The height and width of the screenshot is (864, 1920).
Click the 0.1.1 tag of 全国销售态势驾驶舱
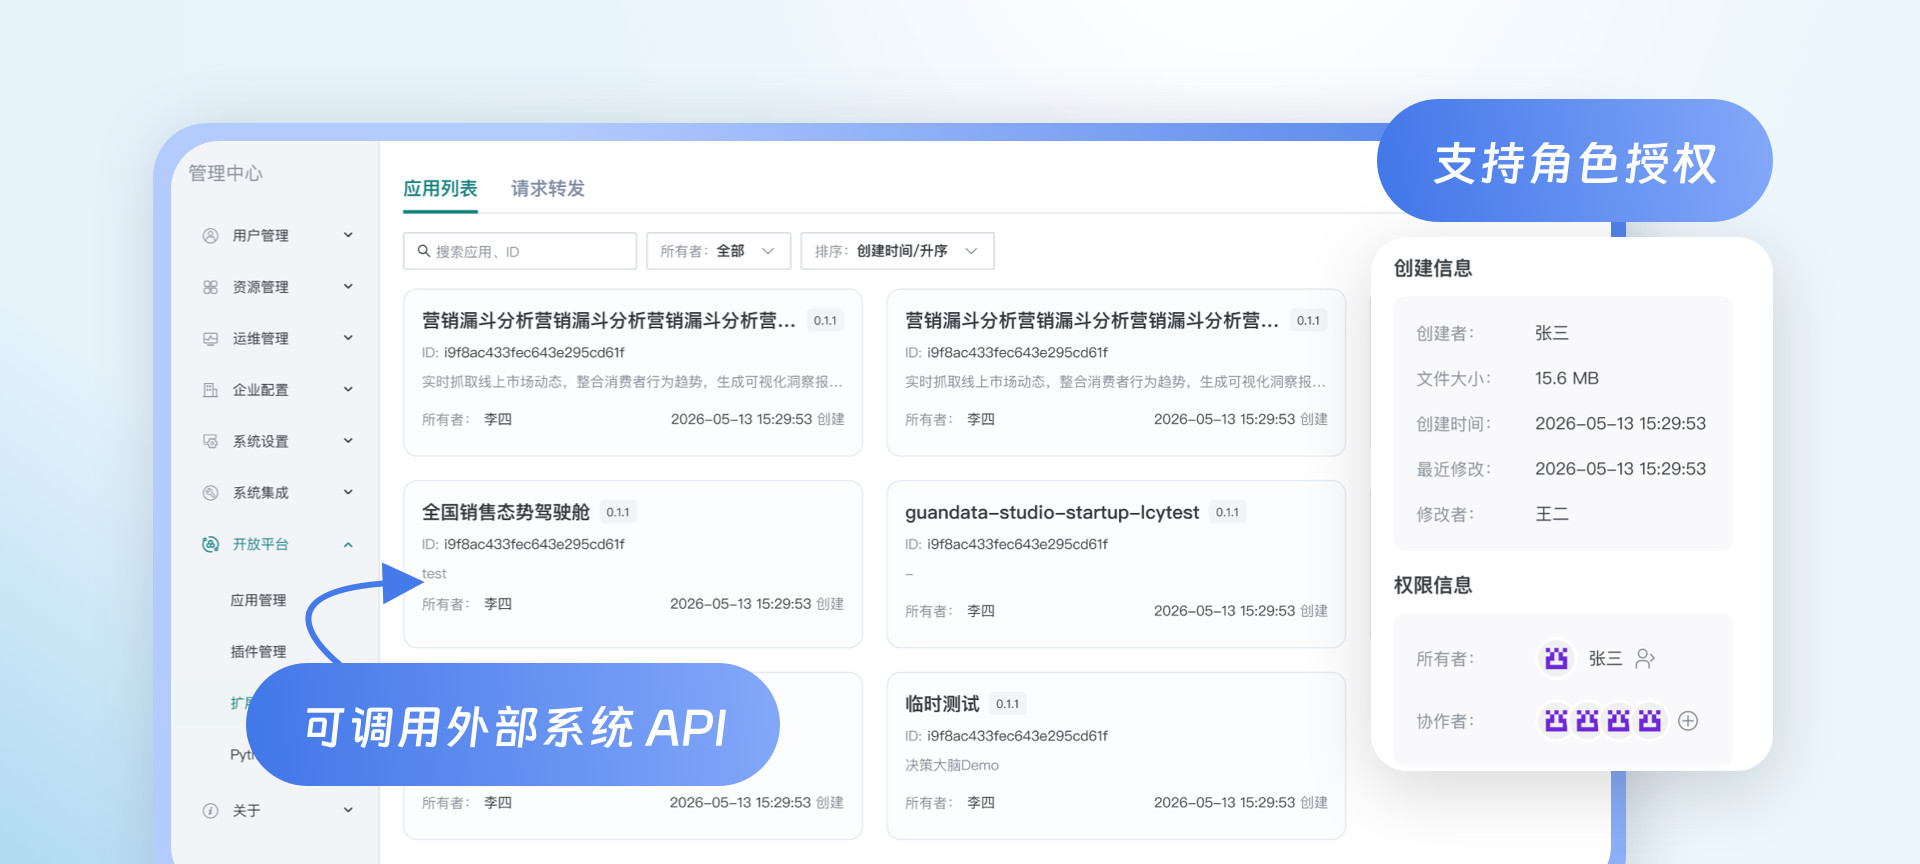618,512
